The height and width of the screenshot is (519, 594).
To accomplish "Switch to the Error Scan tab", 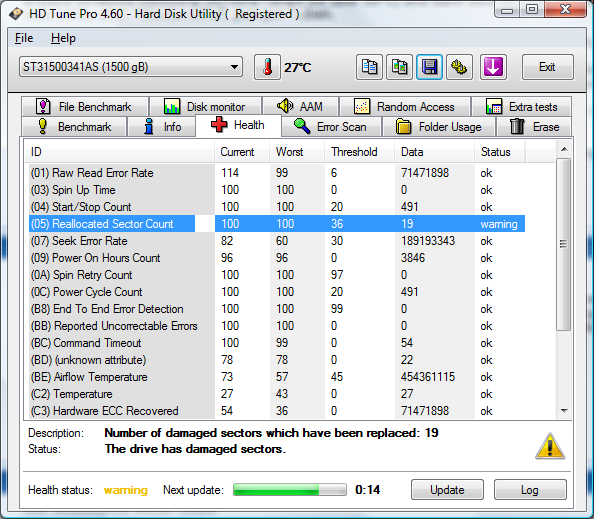I will [x=331, y=127].
